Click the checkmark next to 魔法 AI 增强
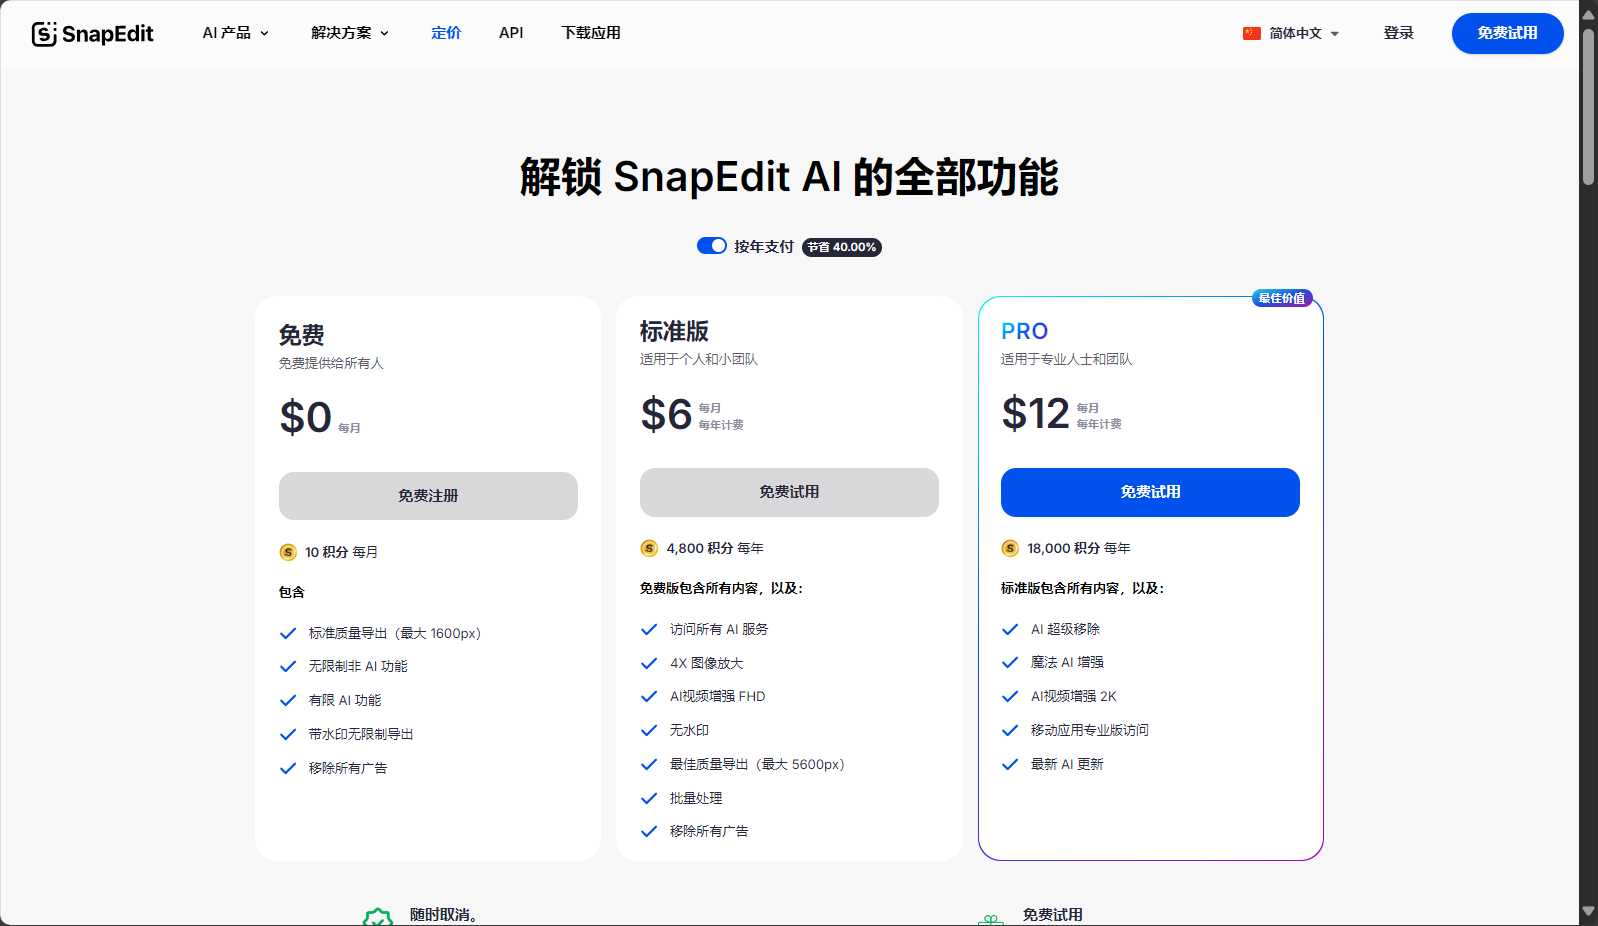Screen dimensions: 1598x926 (x=1010, y=662)
